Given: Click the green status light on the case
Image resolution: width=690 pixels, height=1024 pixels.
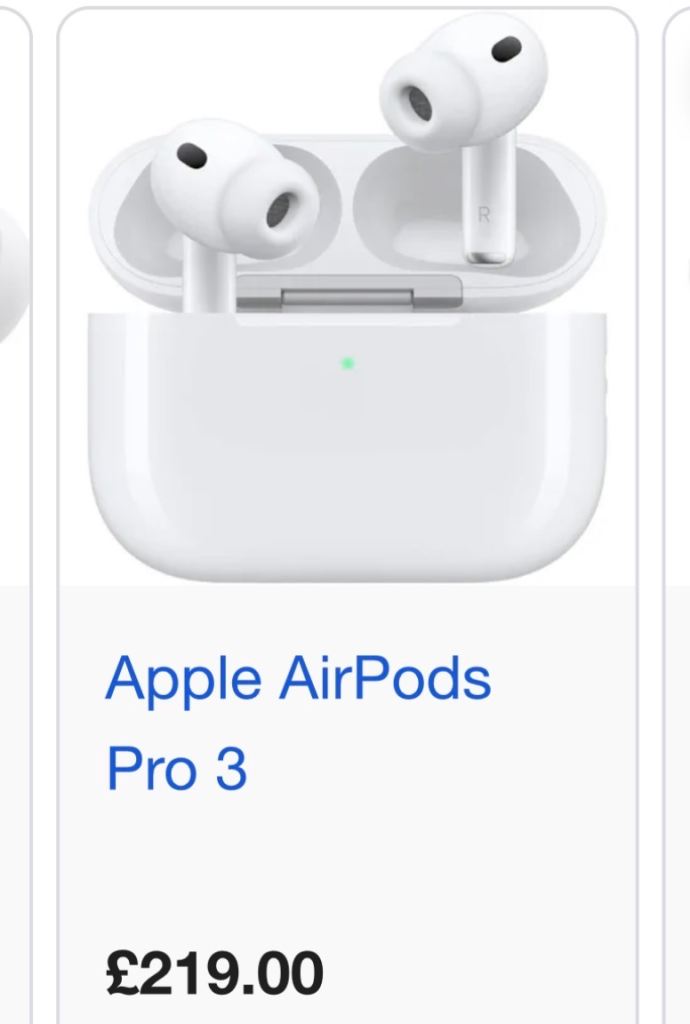Looking at the screenshot, I should (347, 363).
